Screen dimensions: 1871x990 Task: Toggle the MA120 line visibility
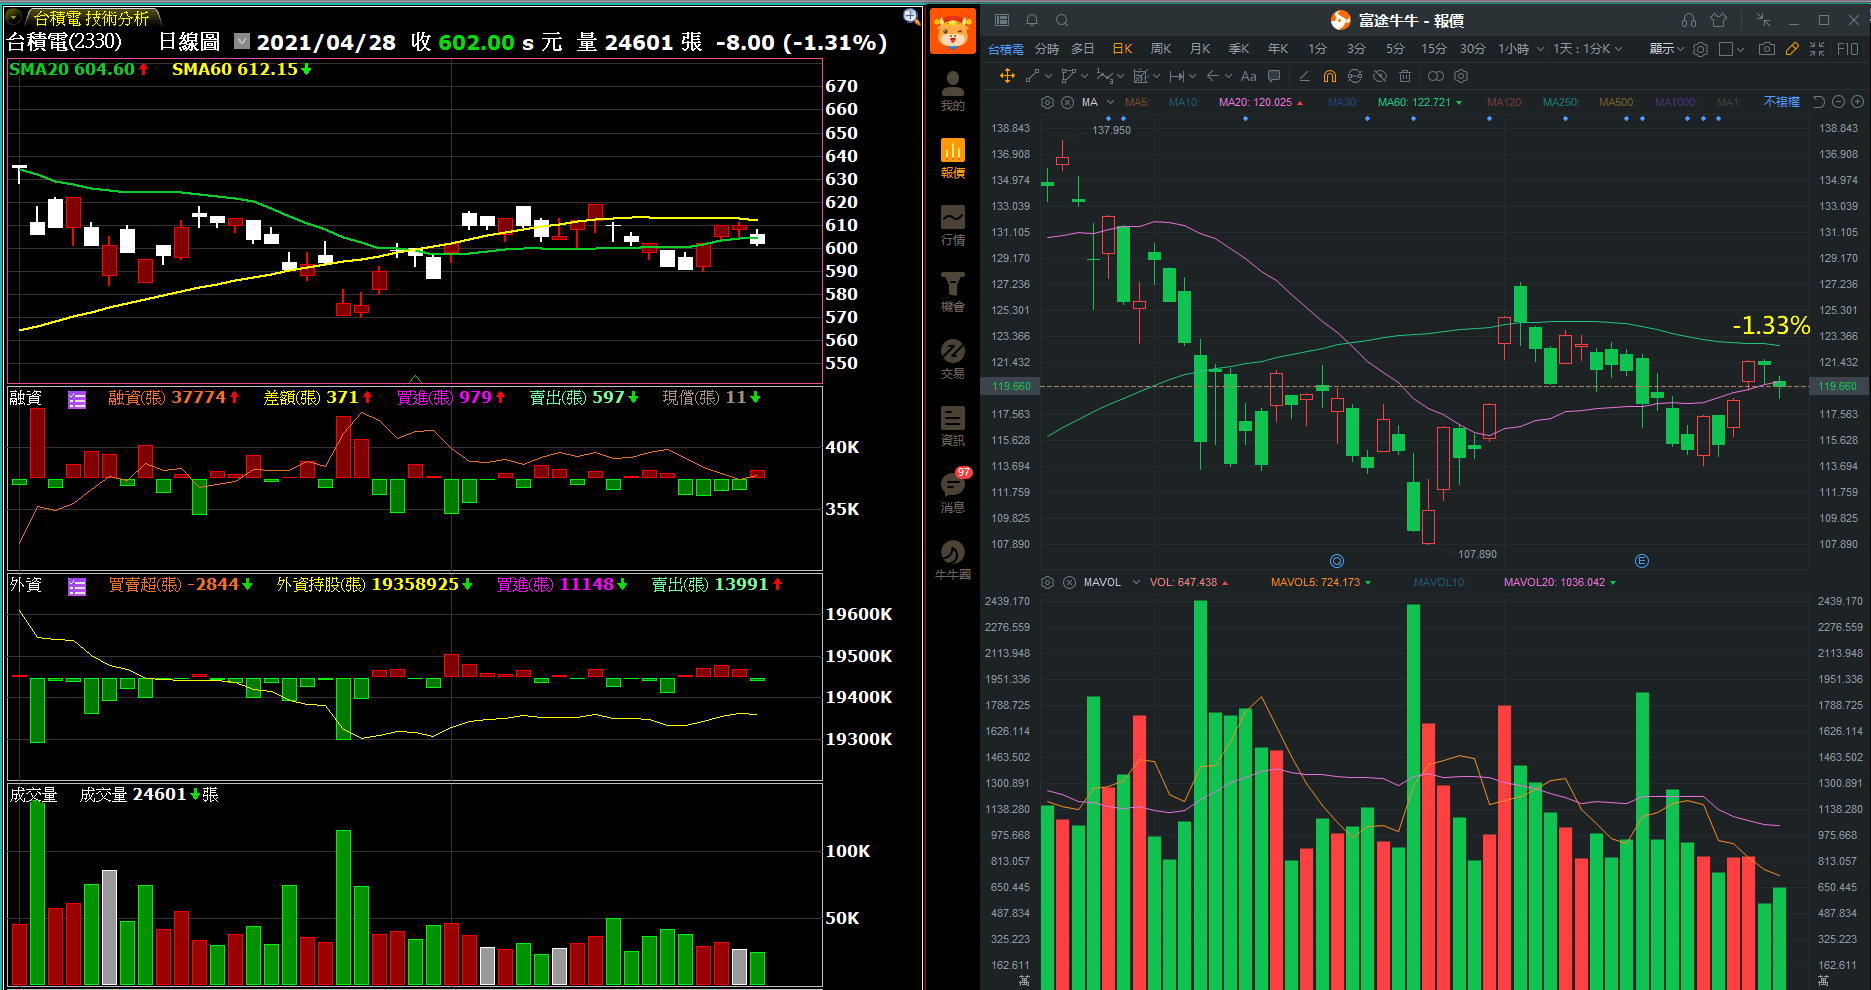[x=1505, y=102]
